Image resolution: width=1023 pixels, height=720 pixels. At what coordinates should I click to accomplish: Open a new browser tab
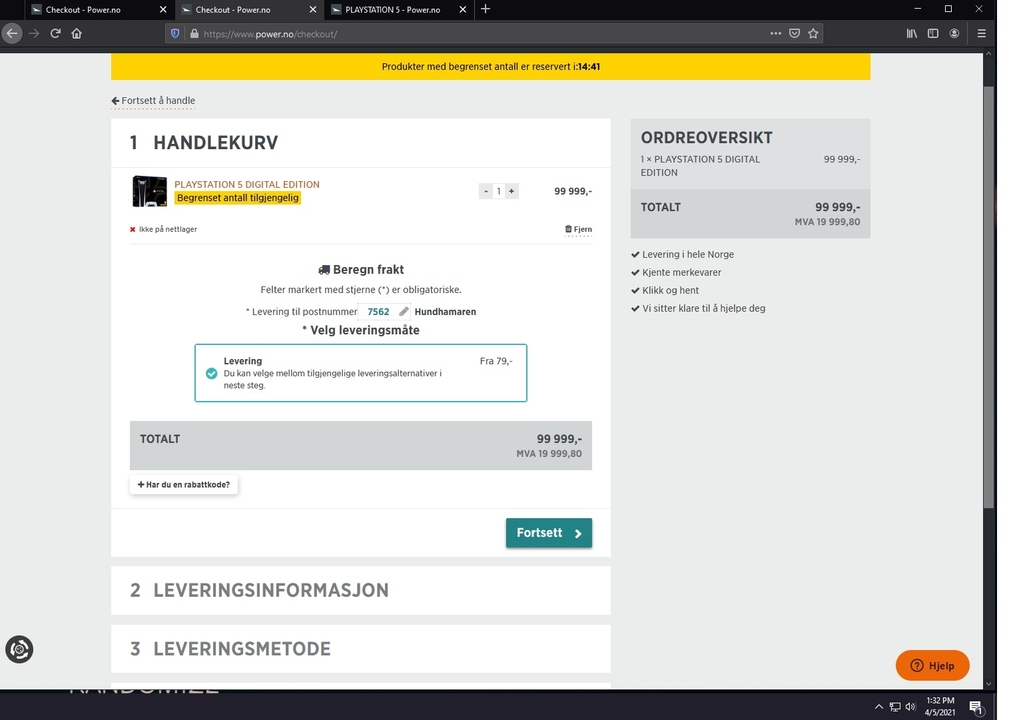coord(485,9)
